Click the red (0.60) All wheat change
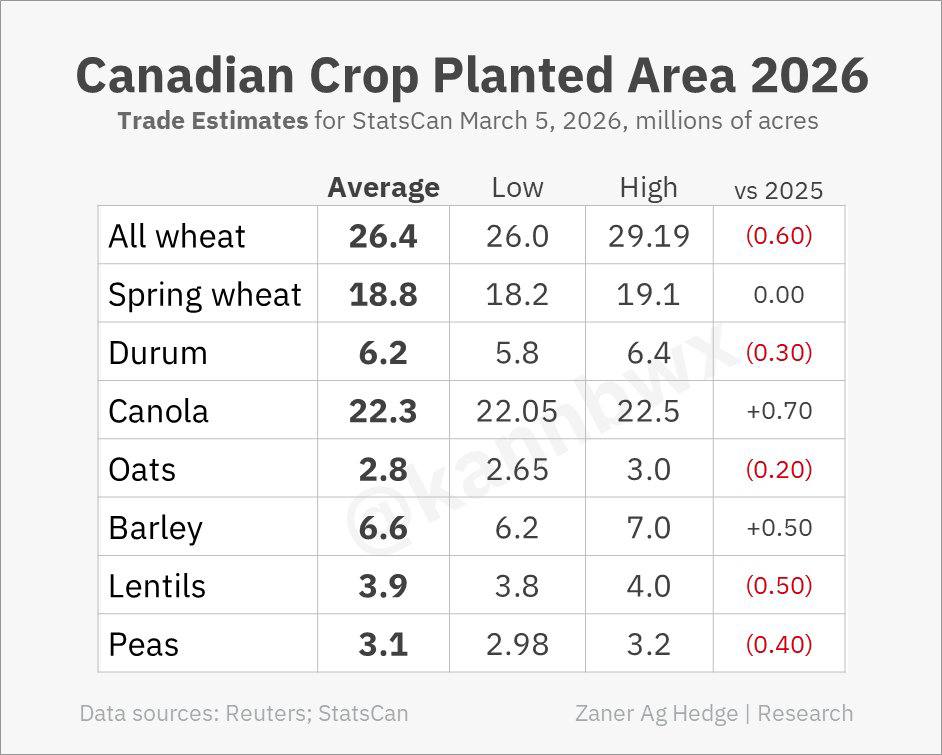 [778, 236]
